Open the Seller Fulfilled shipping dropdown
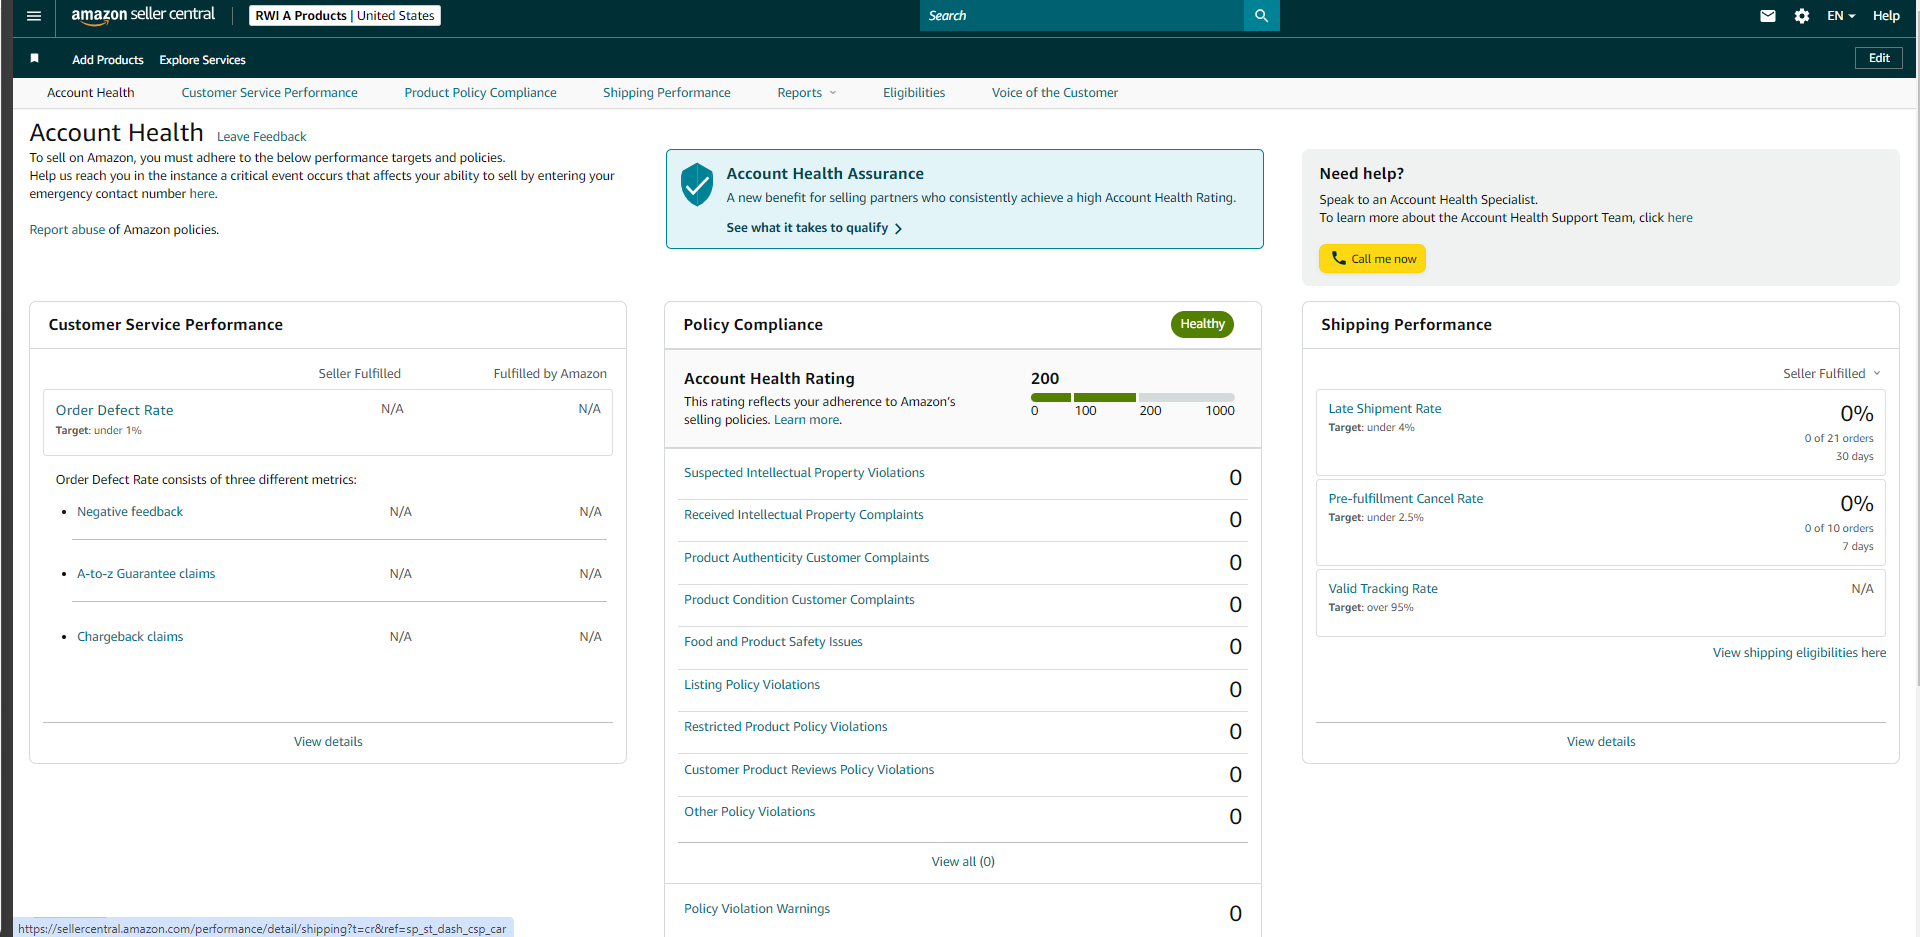1920x937 pixels. click(1831, 374)
